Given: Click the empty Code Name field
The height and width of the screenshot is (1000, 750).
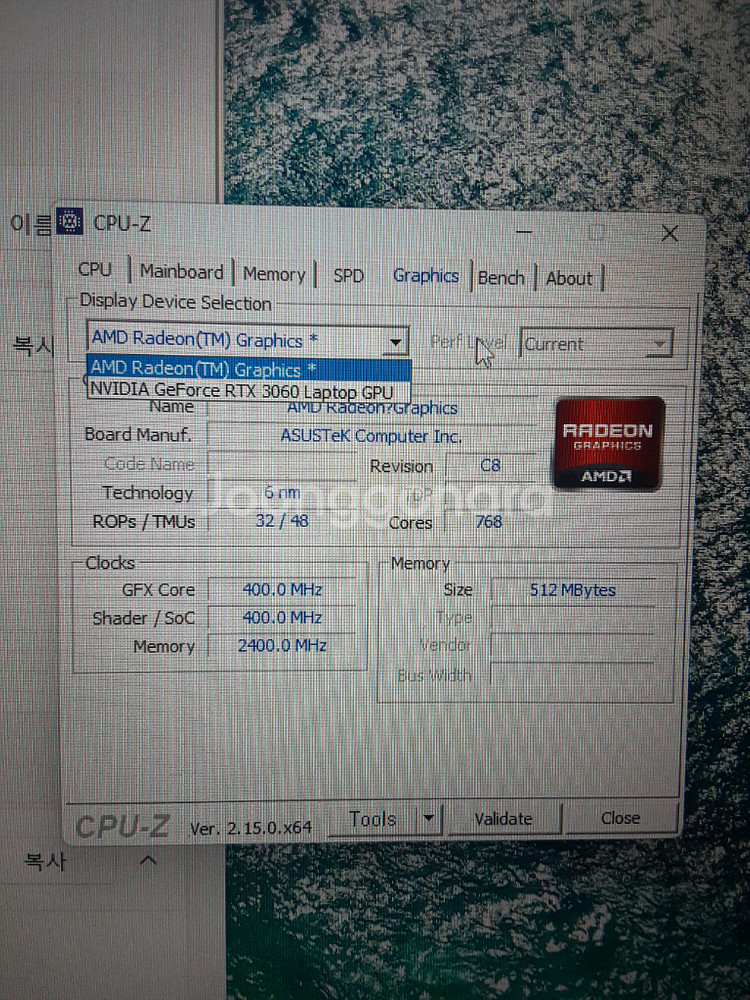Looking at the screenshot, I should tap(282, 466).
